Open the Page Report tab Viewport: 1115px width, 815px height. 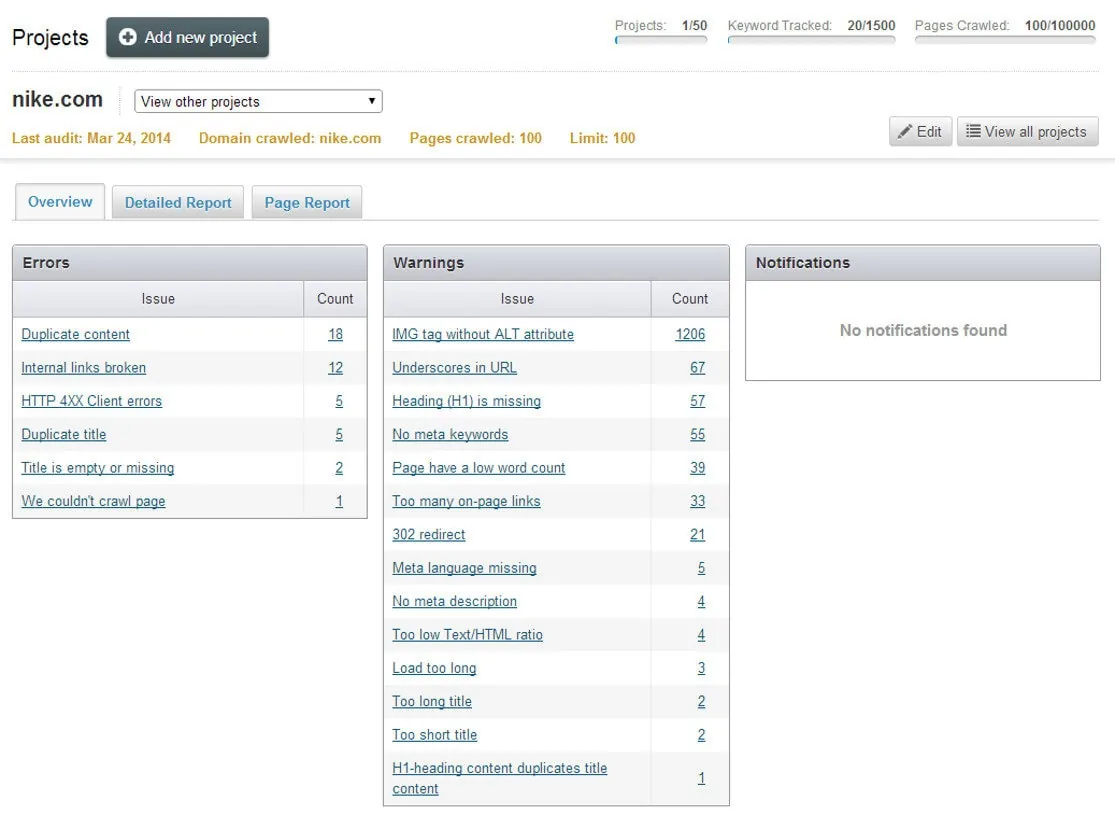(x=306, y=203)
